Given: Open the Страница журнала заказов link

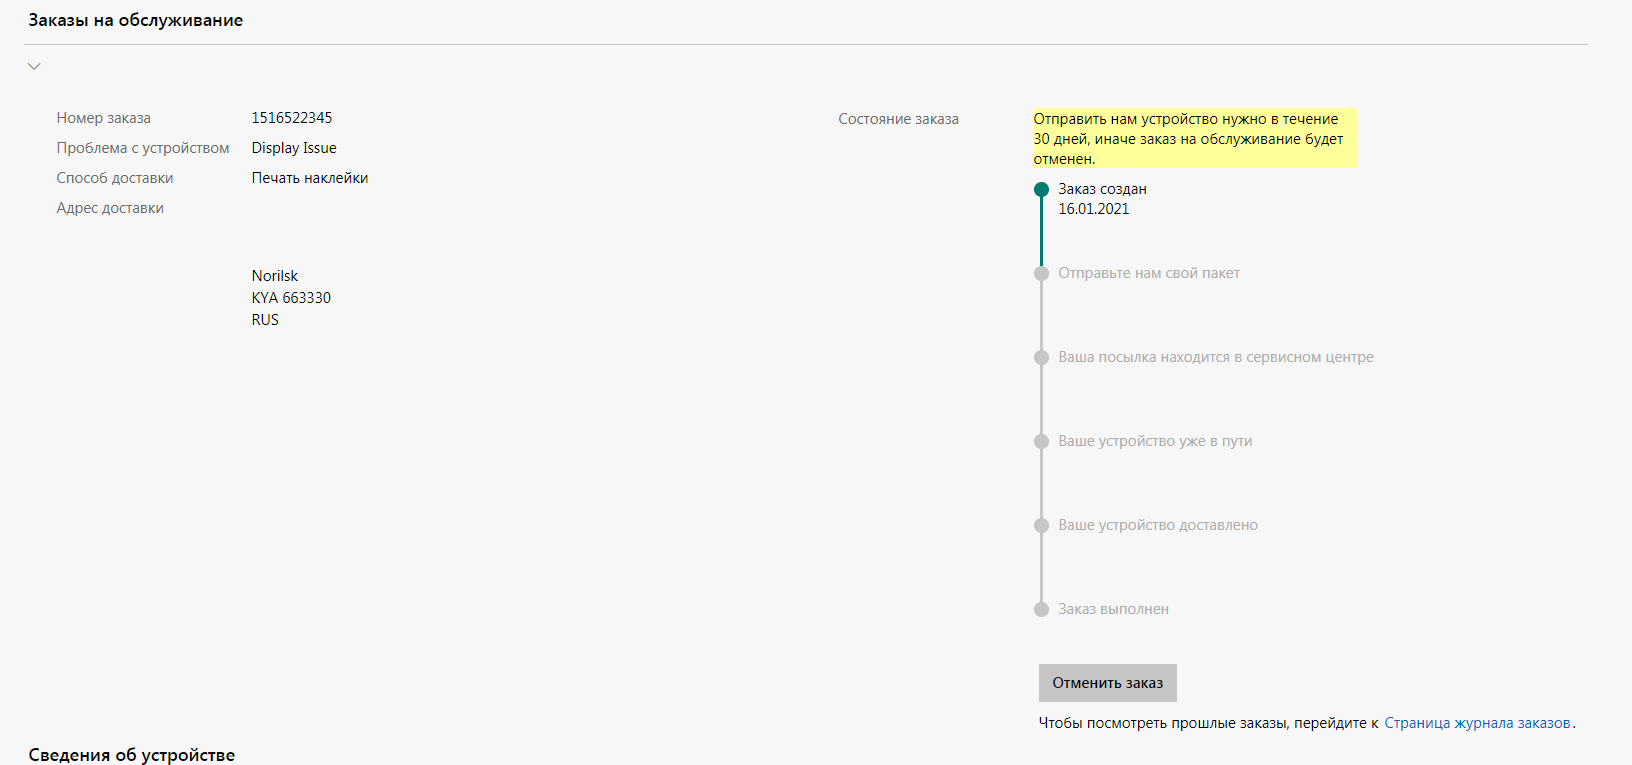Looking at the screenshot, I should pos(1477,723).
